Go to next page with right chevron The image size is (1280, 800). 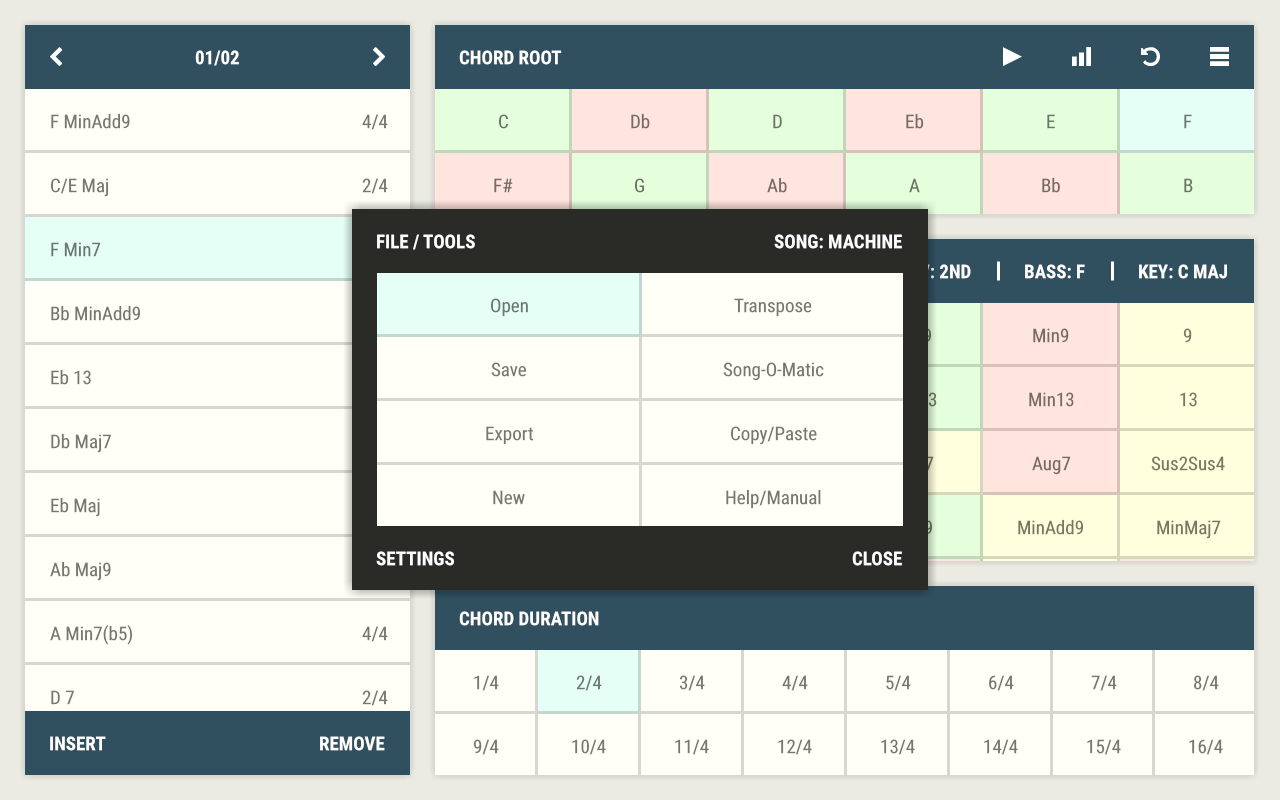[378, 57]
